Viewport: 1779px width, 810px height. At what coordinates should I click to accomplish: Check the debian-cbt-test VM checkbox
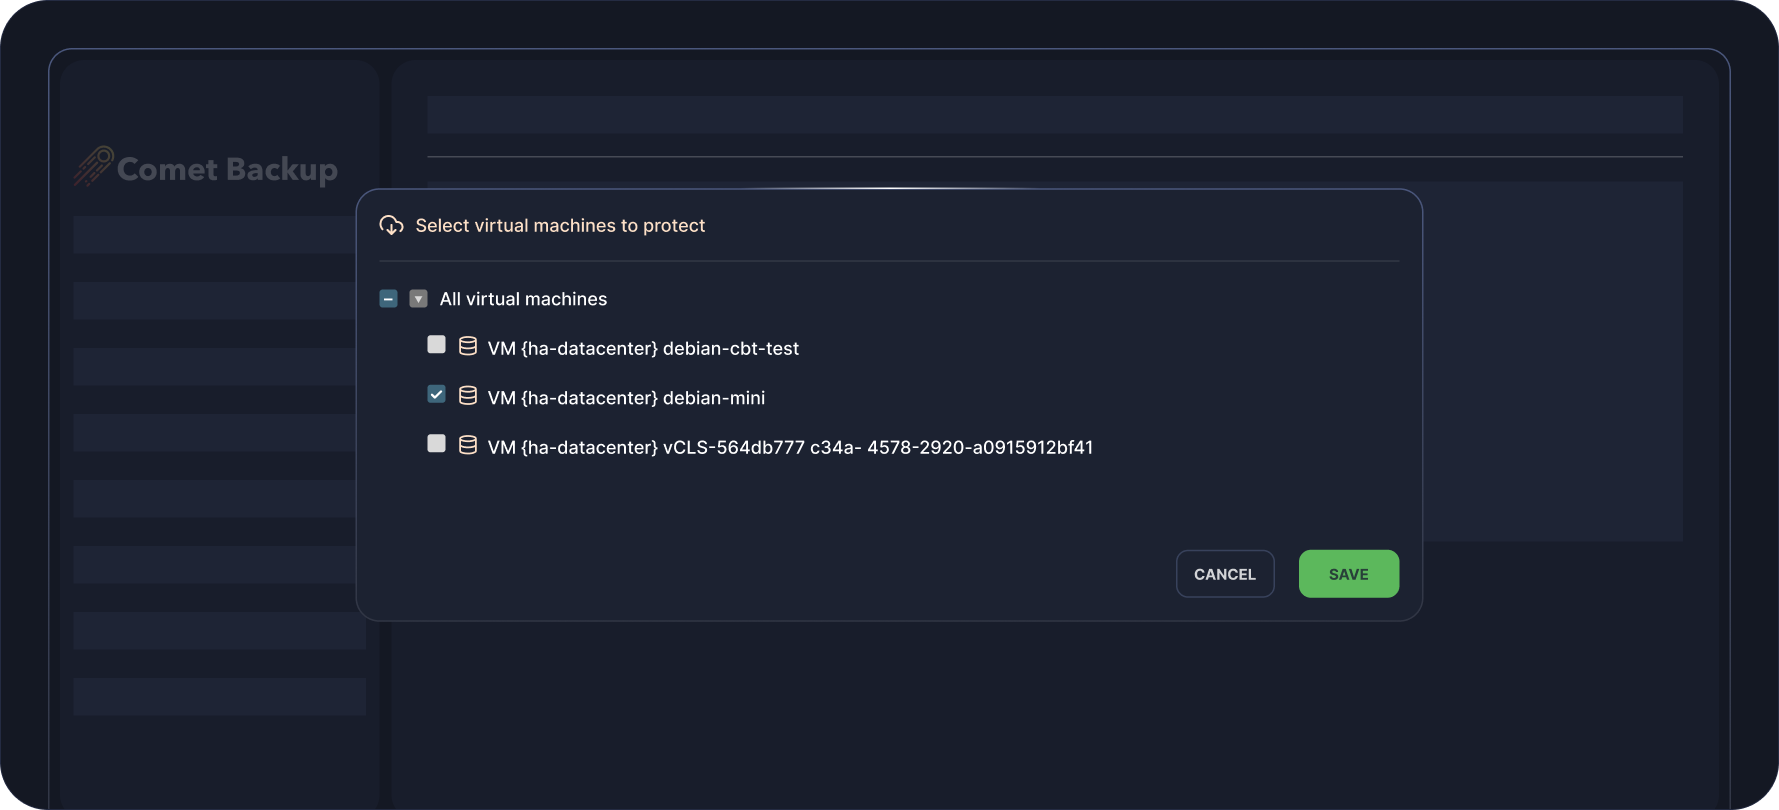[x=436, y=345]
